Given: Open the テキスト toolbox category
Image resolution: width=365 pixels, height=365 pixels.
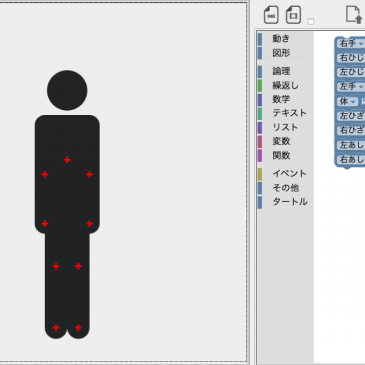Looking at the screenshot, I should 285,113.
